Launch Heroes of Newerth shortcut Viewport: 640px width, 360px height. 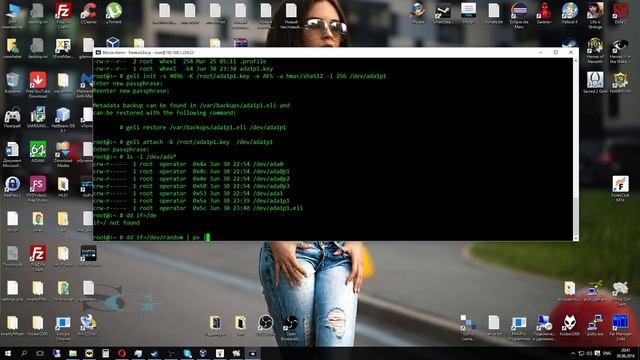click(595, 50)
